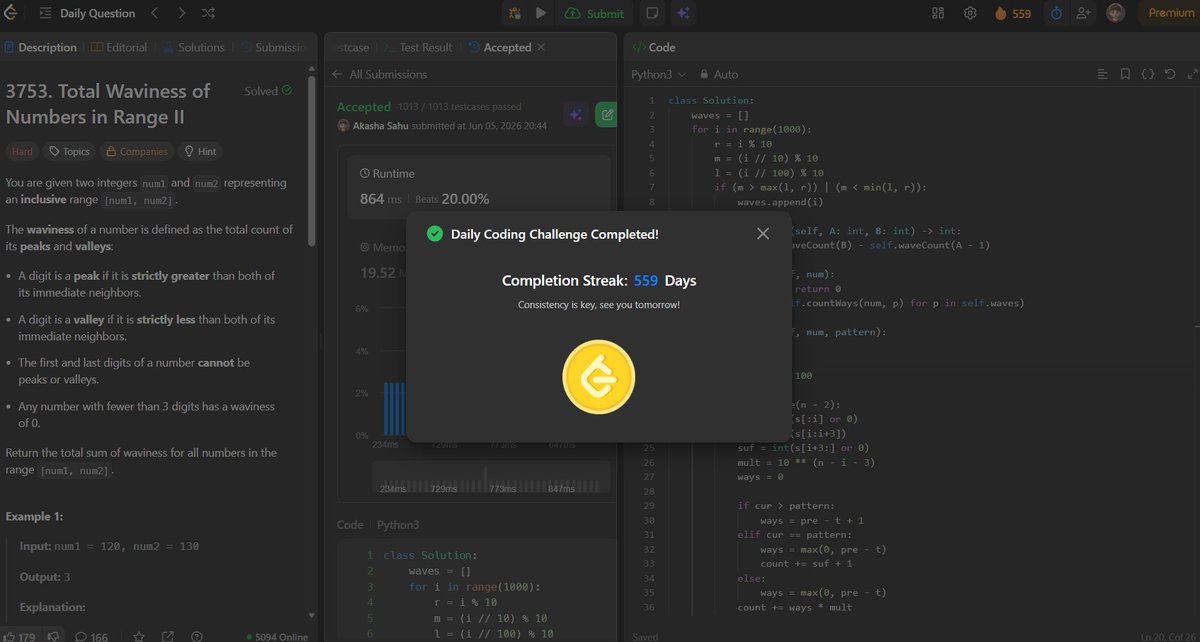The height and width of the screenshot is (642, 1200).
Task: Select the Accepted tab
Action: click(499, 47)
